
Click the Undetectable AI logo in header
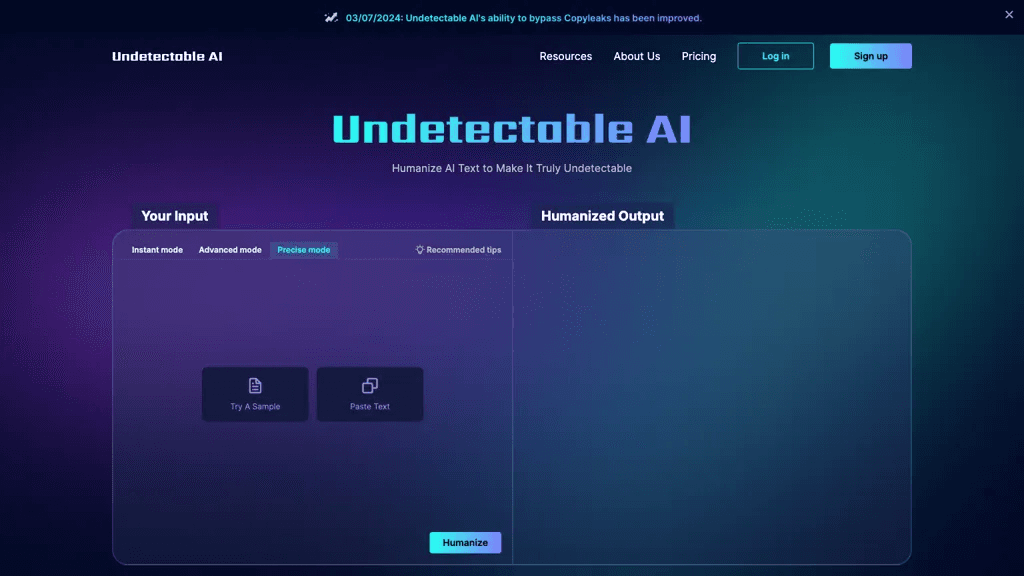pos(167,56)
